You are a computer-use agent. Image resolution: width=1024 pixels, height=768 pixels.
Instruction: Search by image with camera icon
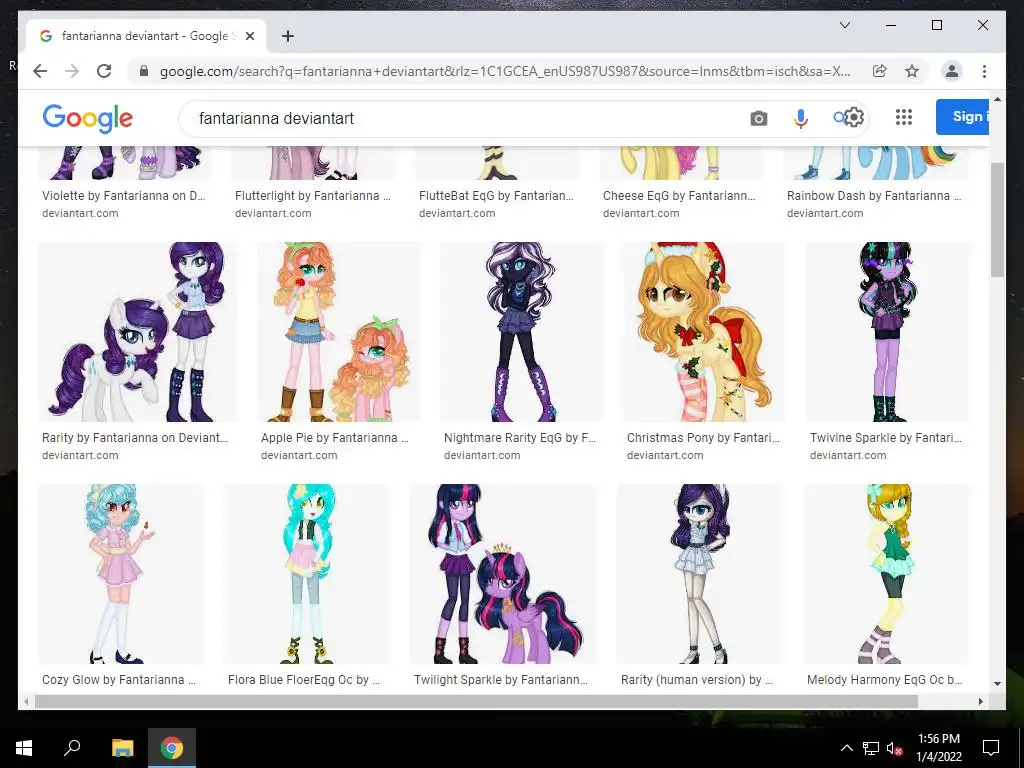pos(758,118)
